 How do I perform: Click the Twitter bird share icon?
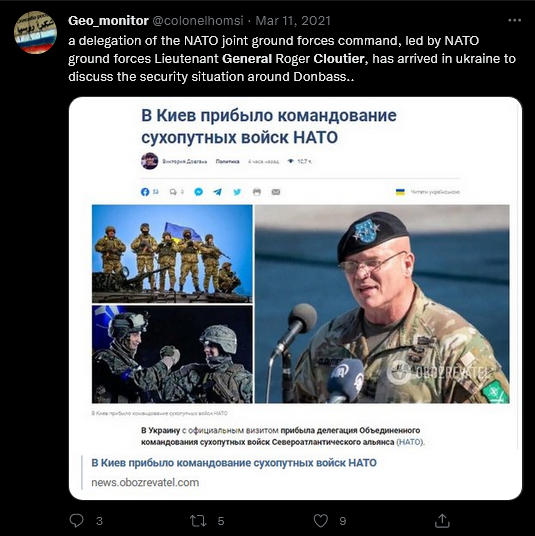[x=237, y=192]
